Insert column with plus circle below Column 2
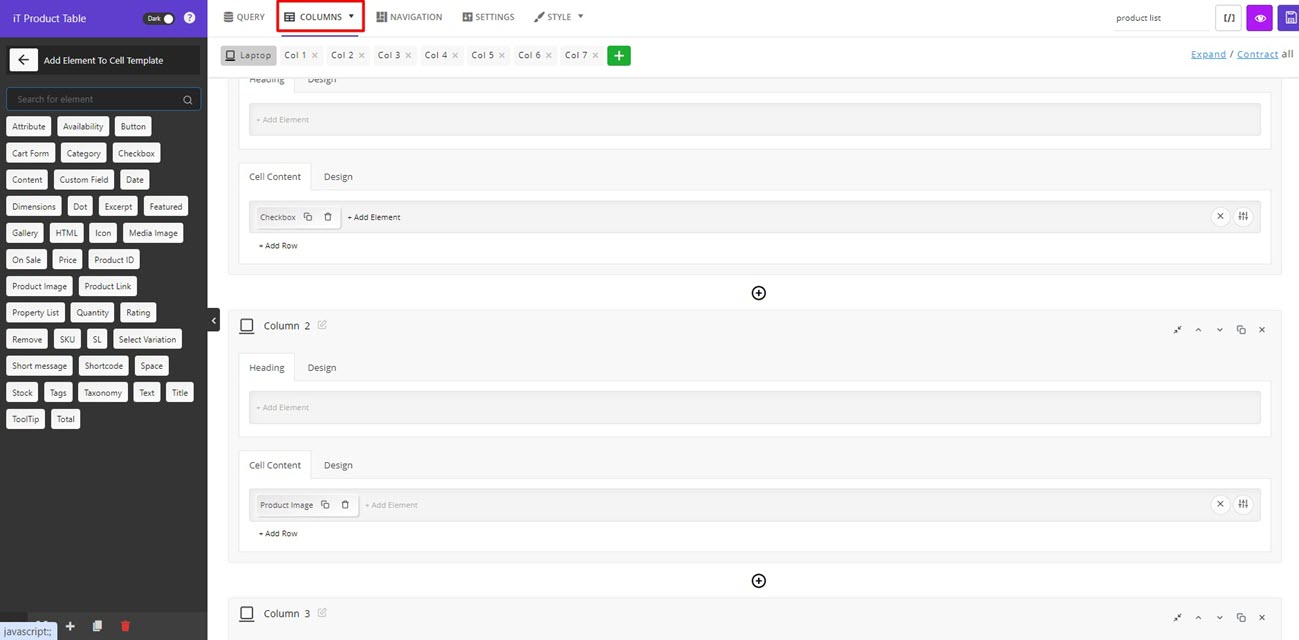This screenshot has width=1299, height=640. click(x=759, y=581)
